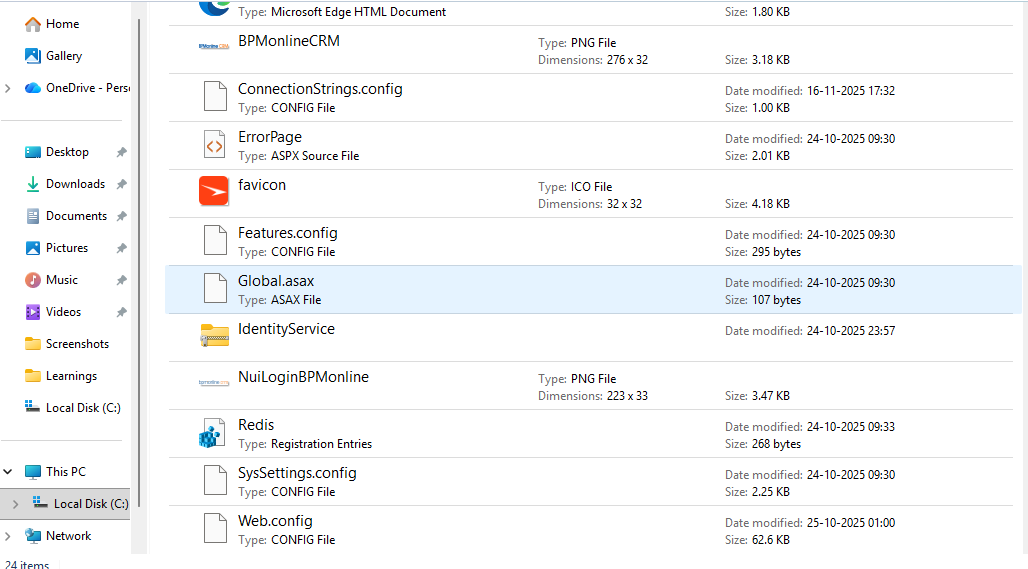Click the Home icon in sidebar
The width and height of the screenshot is (1028, 569).
coord(33,24)
